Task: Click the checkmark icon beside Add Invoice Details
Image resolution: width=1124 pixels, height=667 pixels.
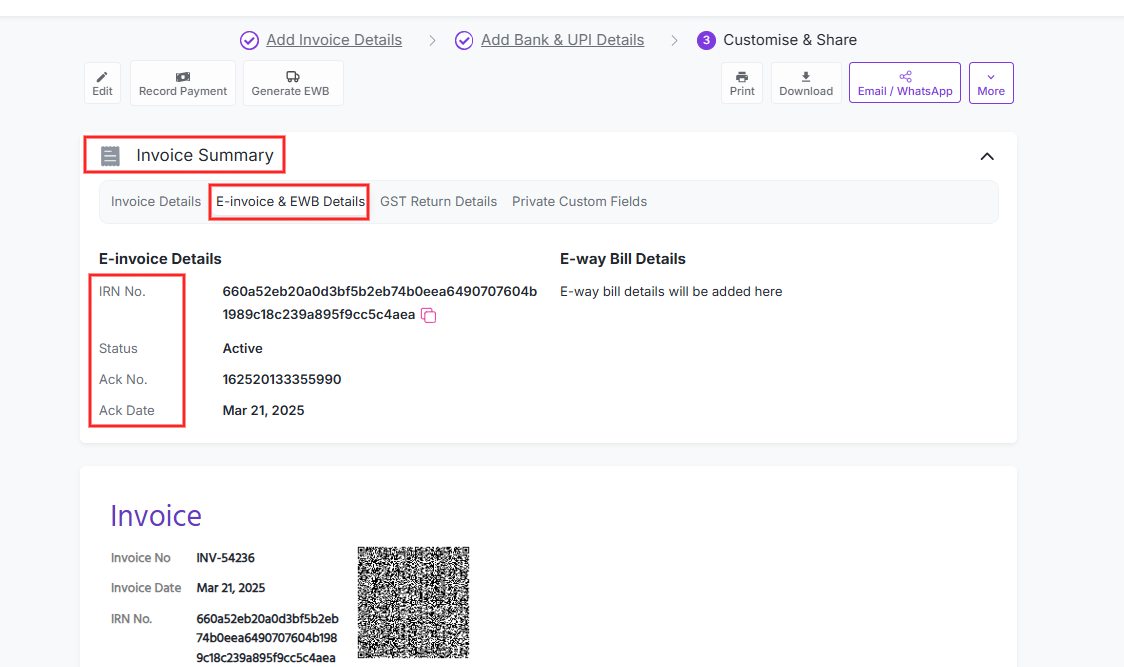Action: [x=249, y=40]
